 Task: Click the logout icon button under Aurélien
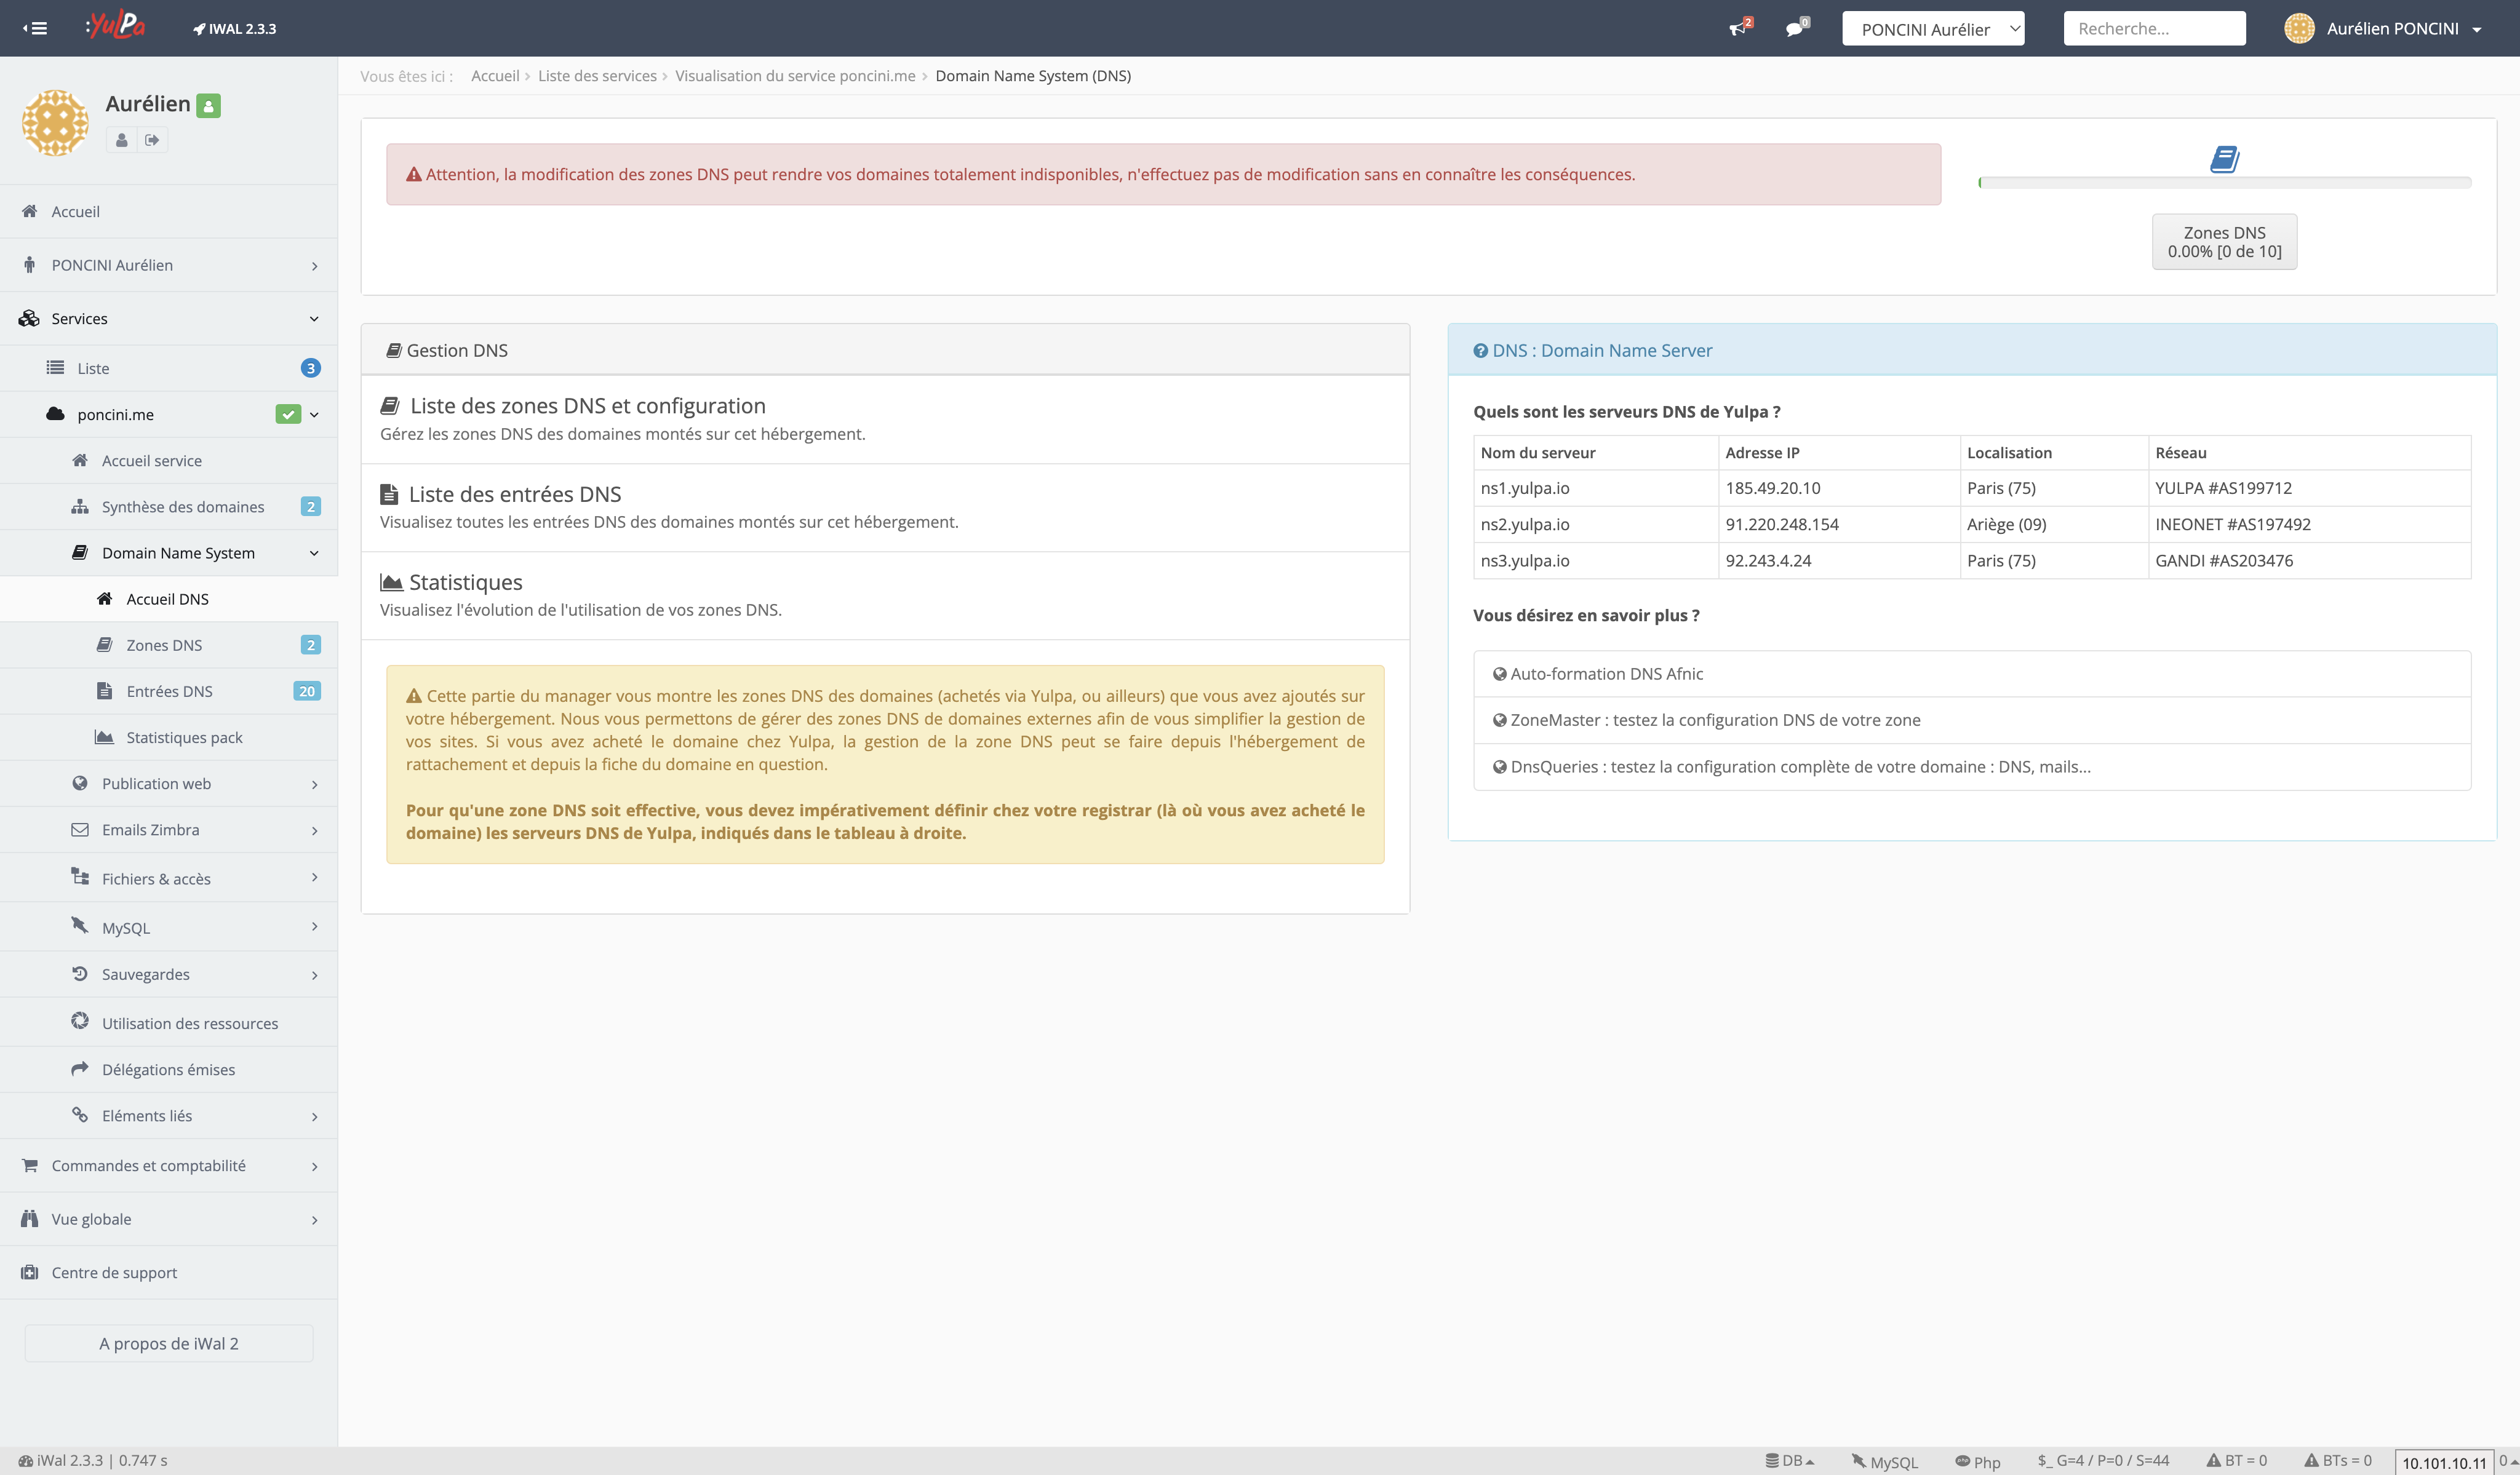point(152,140)
